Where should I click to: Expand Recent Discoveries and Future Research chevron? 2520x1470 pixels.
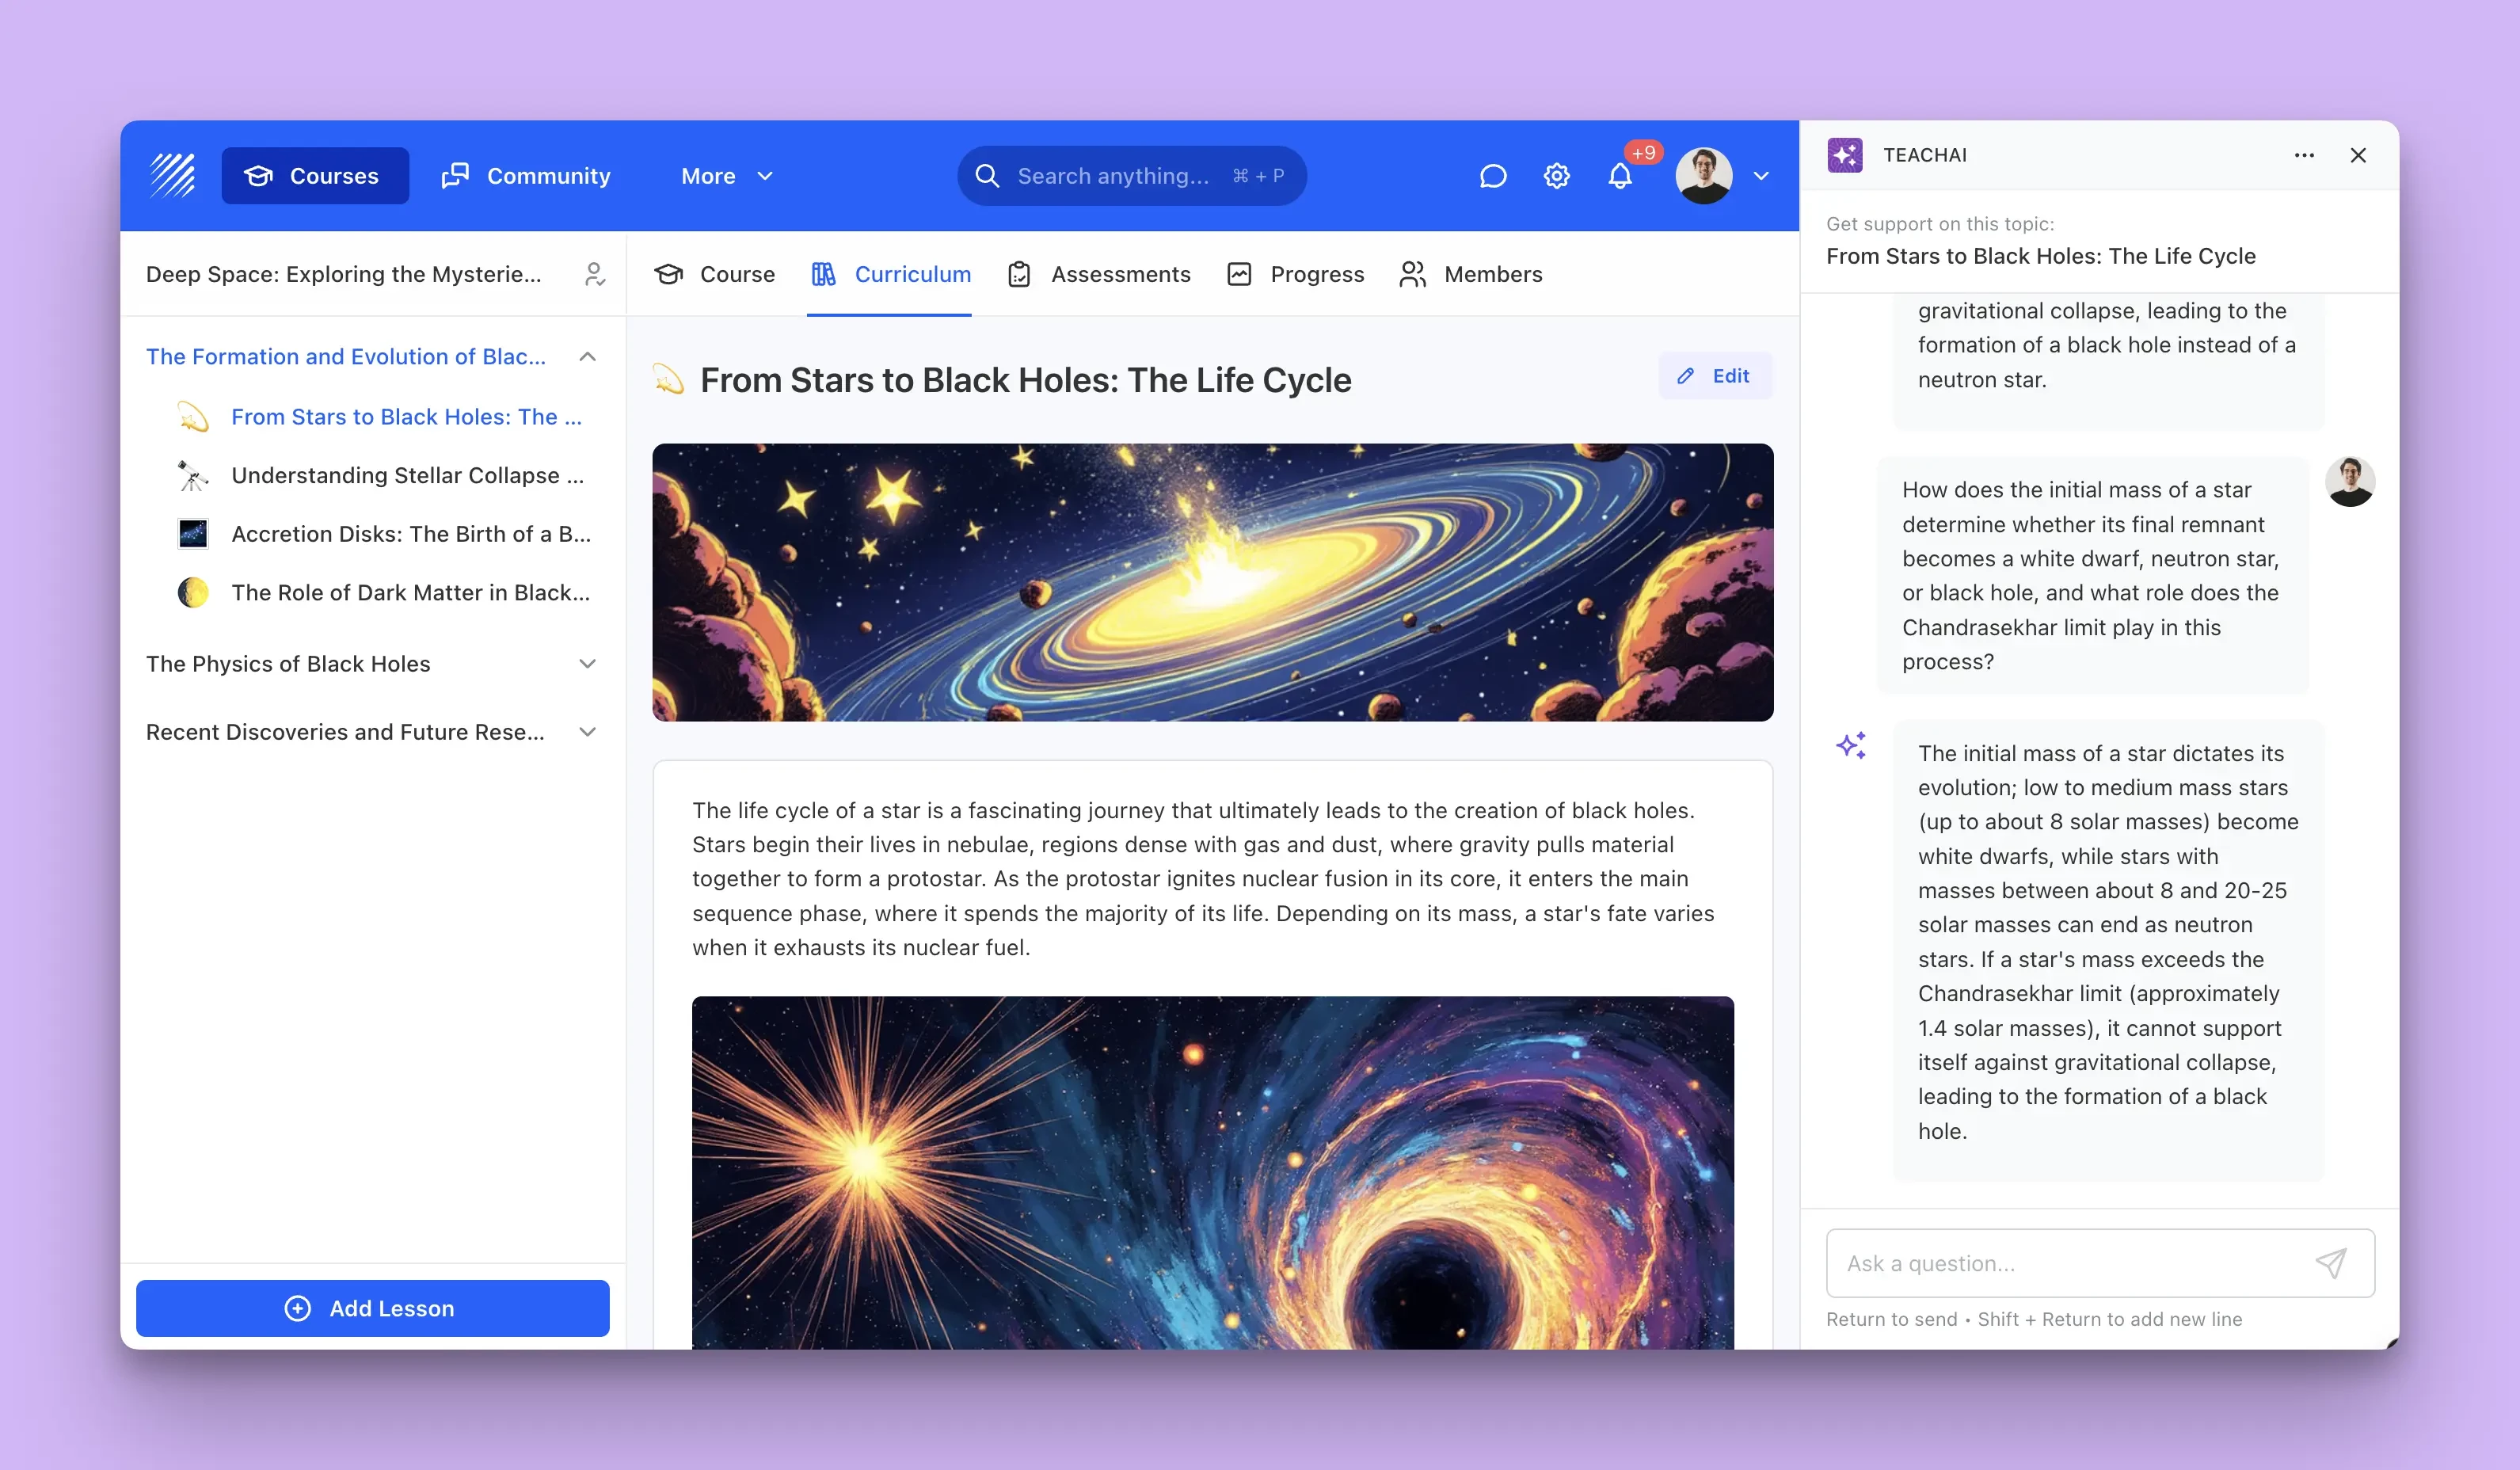click(588, 732)
